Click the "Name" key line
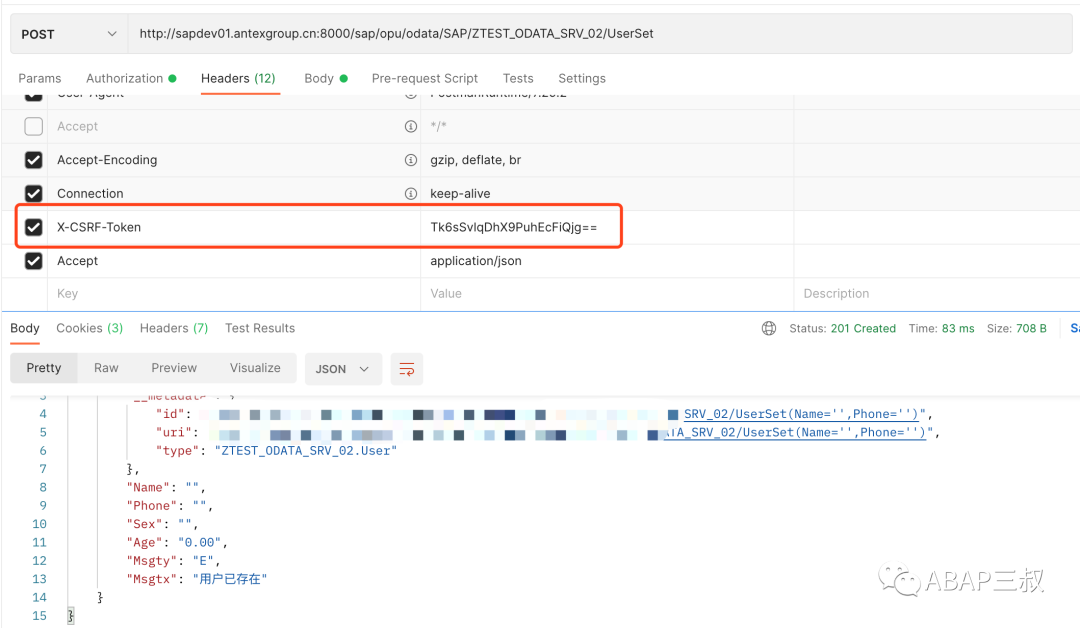Viewport: 1080px width, 628px height. pyautogui.click(x=165, y=488)
